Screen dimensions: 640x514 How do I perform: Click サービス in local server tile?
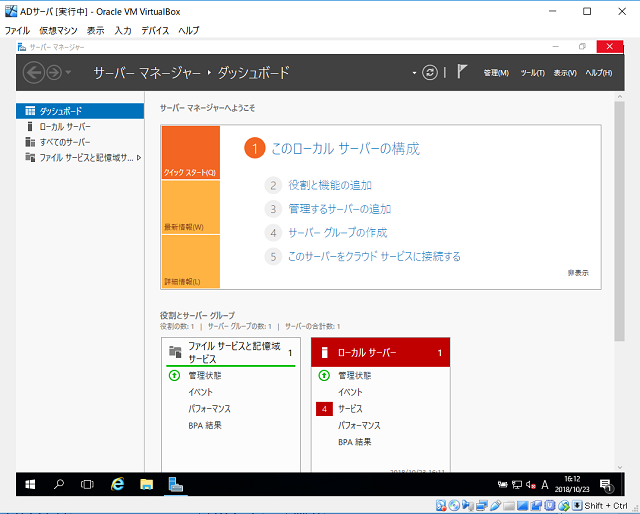coord(350,409)
